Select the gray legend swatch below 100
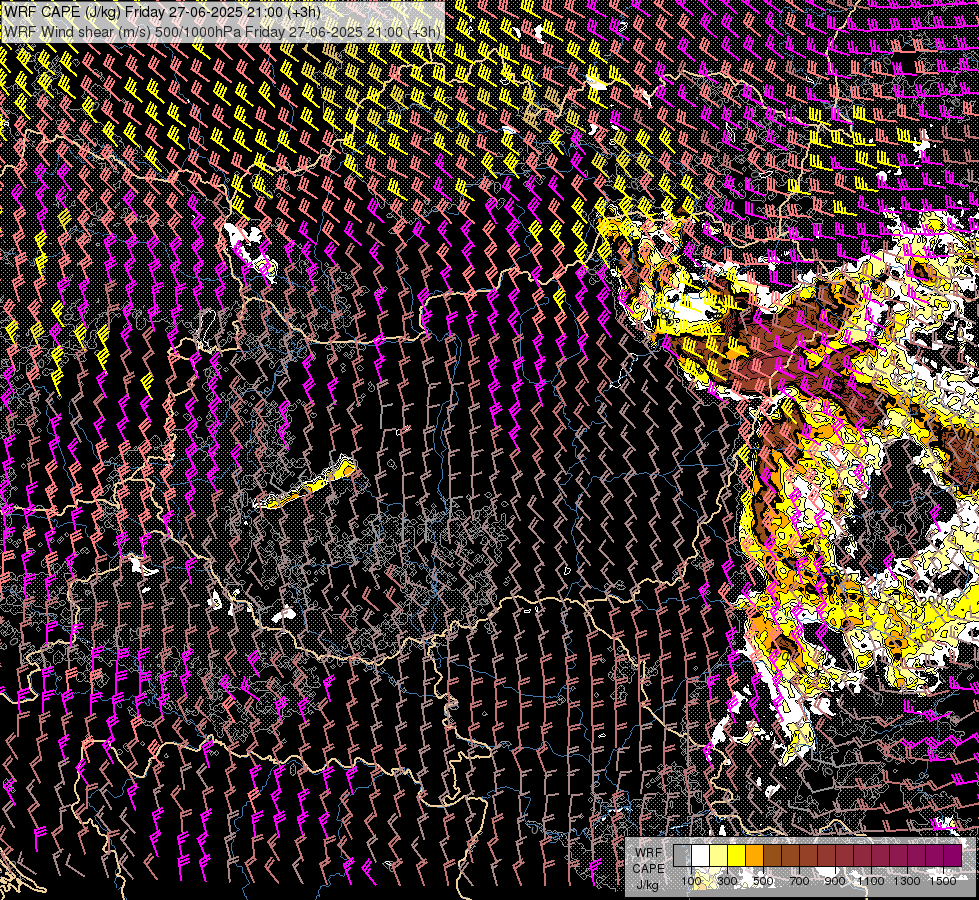Image resolution: width=979 pixels, height=900 pixels. [682, 855]
